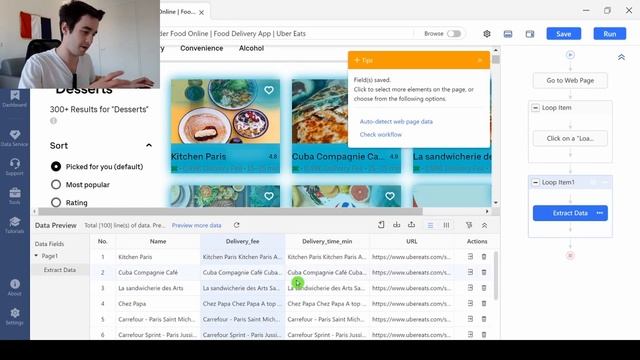
Task: Click the horizontal scrollbar under the web page
Action: (231, 211)
